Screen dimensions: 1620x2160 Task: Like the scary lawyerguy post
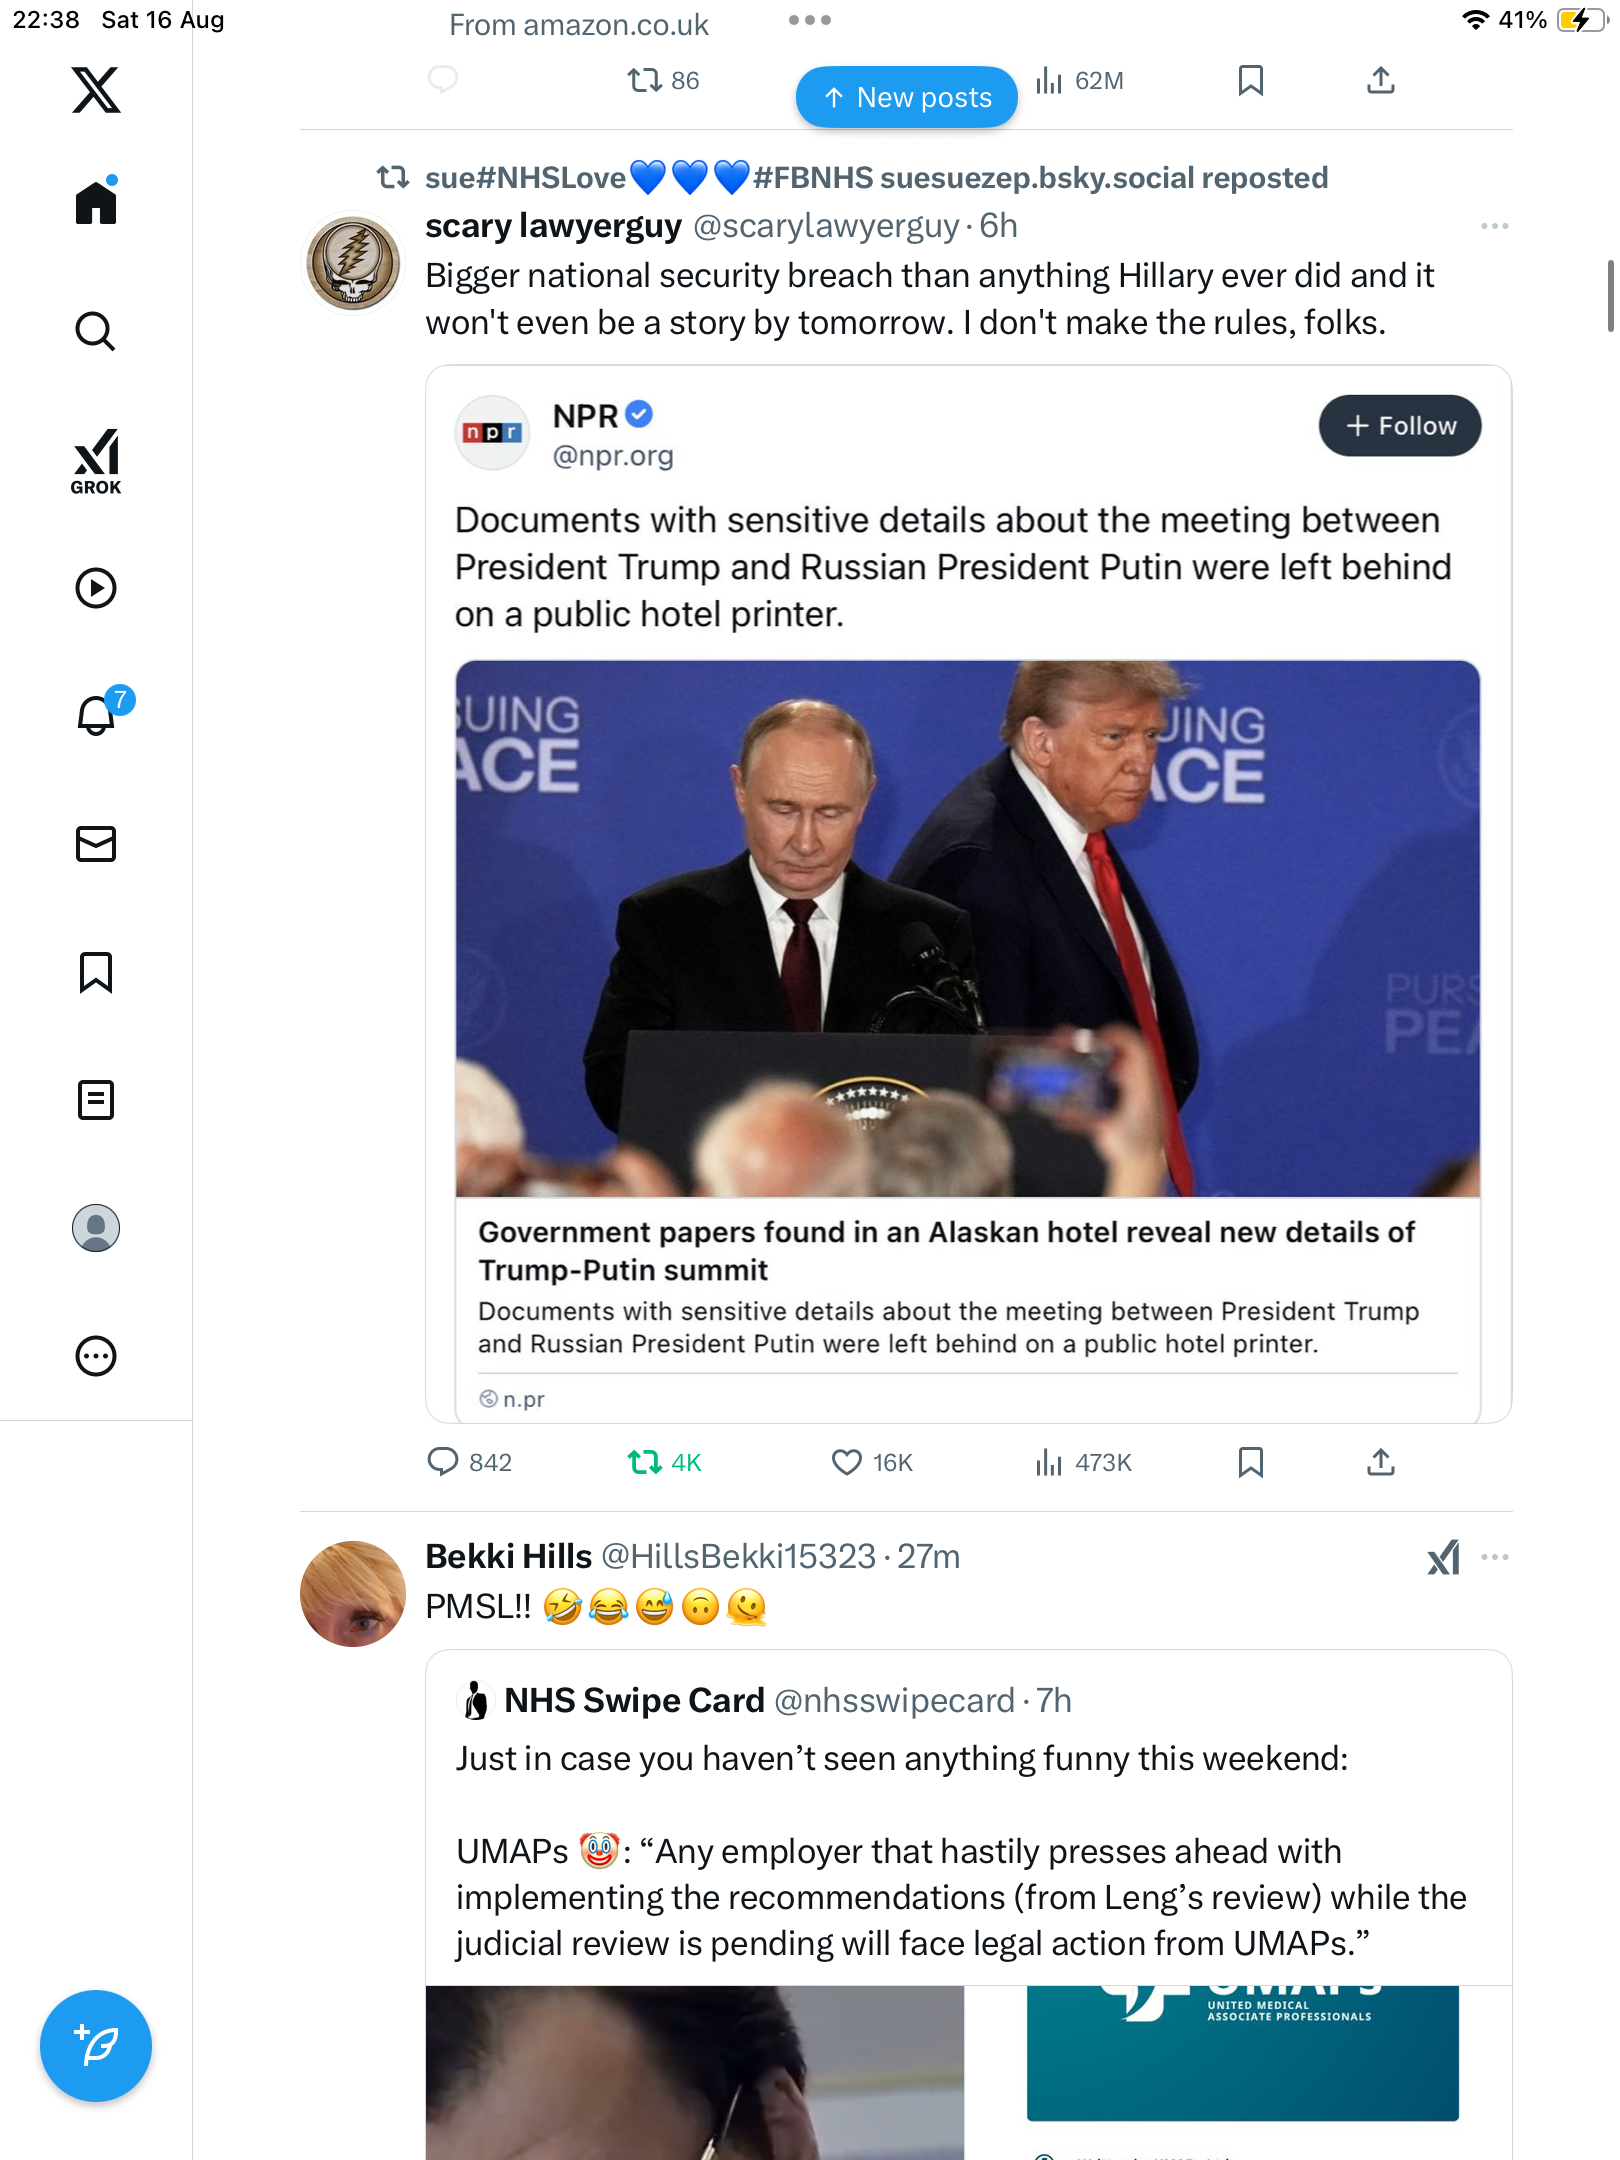847,1463
